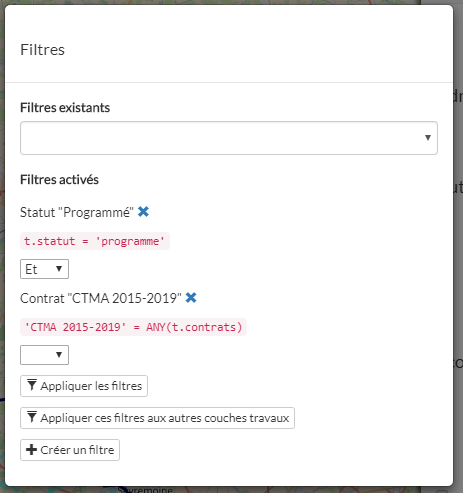
Task: Click the Contrat "CTMA 2015-2019" filter label
Action: click(x=101, y=298)
